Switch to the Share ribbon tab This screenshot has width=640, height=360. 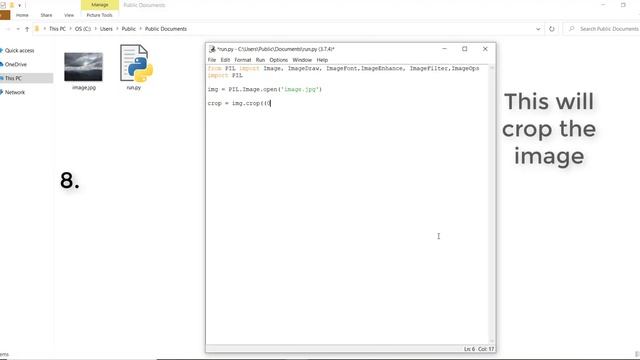(x=46, y=15)
